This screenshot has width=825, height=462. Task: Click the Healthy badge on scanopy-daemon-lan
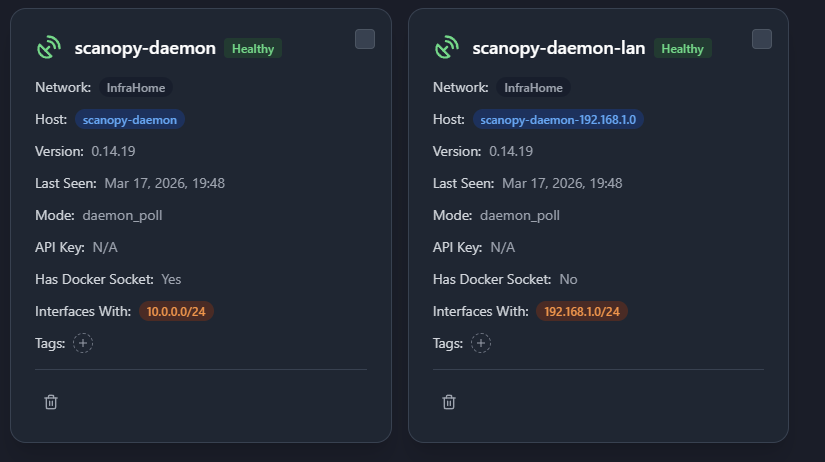[682, 48]
